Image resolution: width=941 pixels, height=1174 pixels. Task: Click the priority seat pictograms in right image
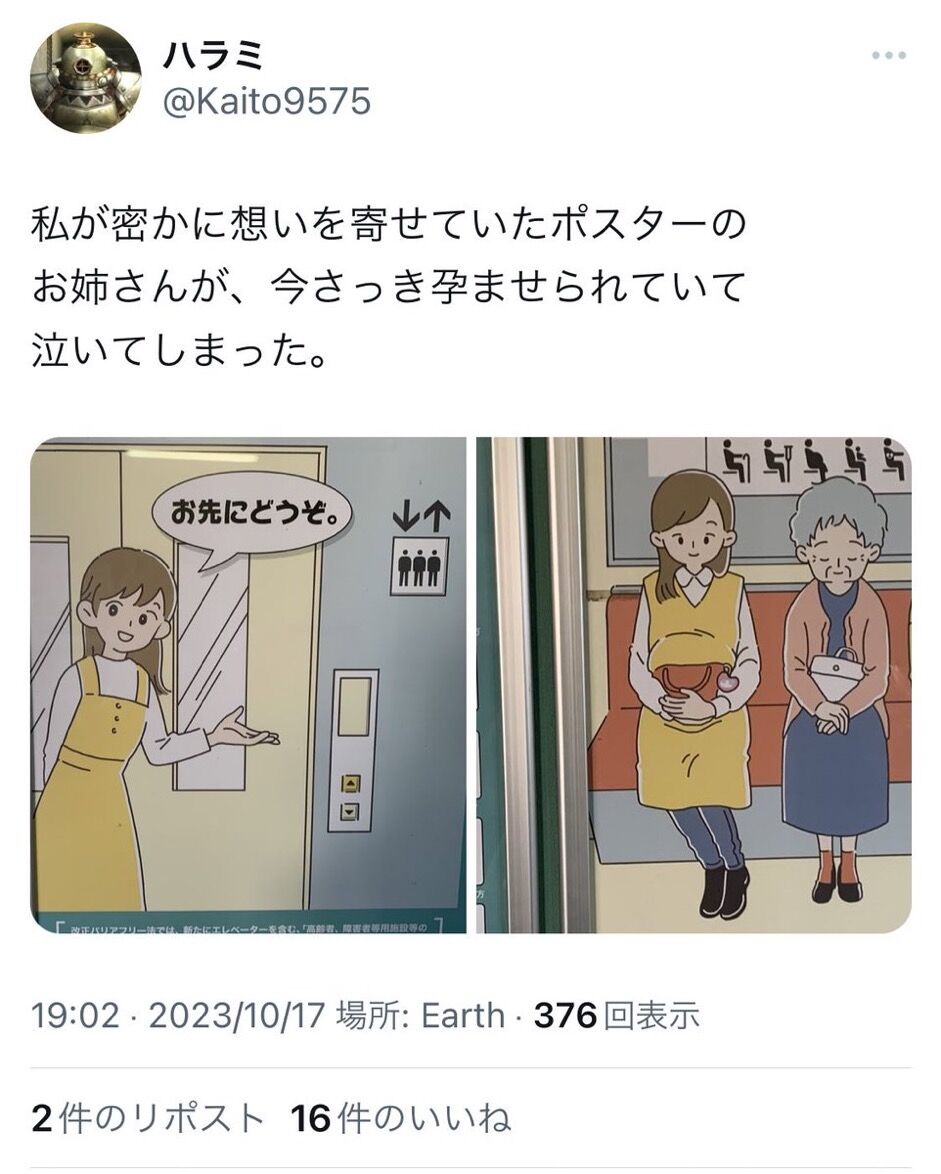(814, 459)
